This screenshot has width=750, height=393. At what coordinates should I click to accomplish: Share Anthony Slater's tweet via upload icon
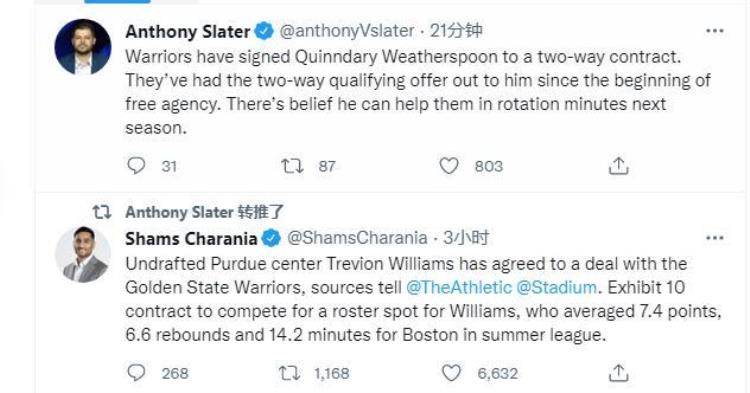pyautogui.click(x=618, y=166)
